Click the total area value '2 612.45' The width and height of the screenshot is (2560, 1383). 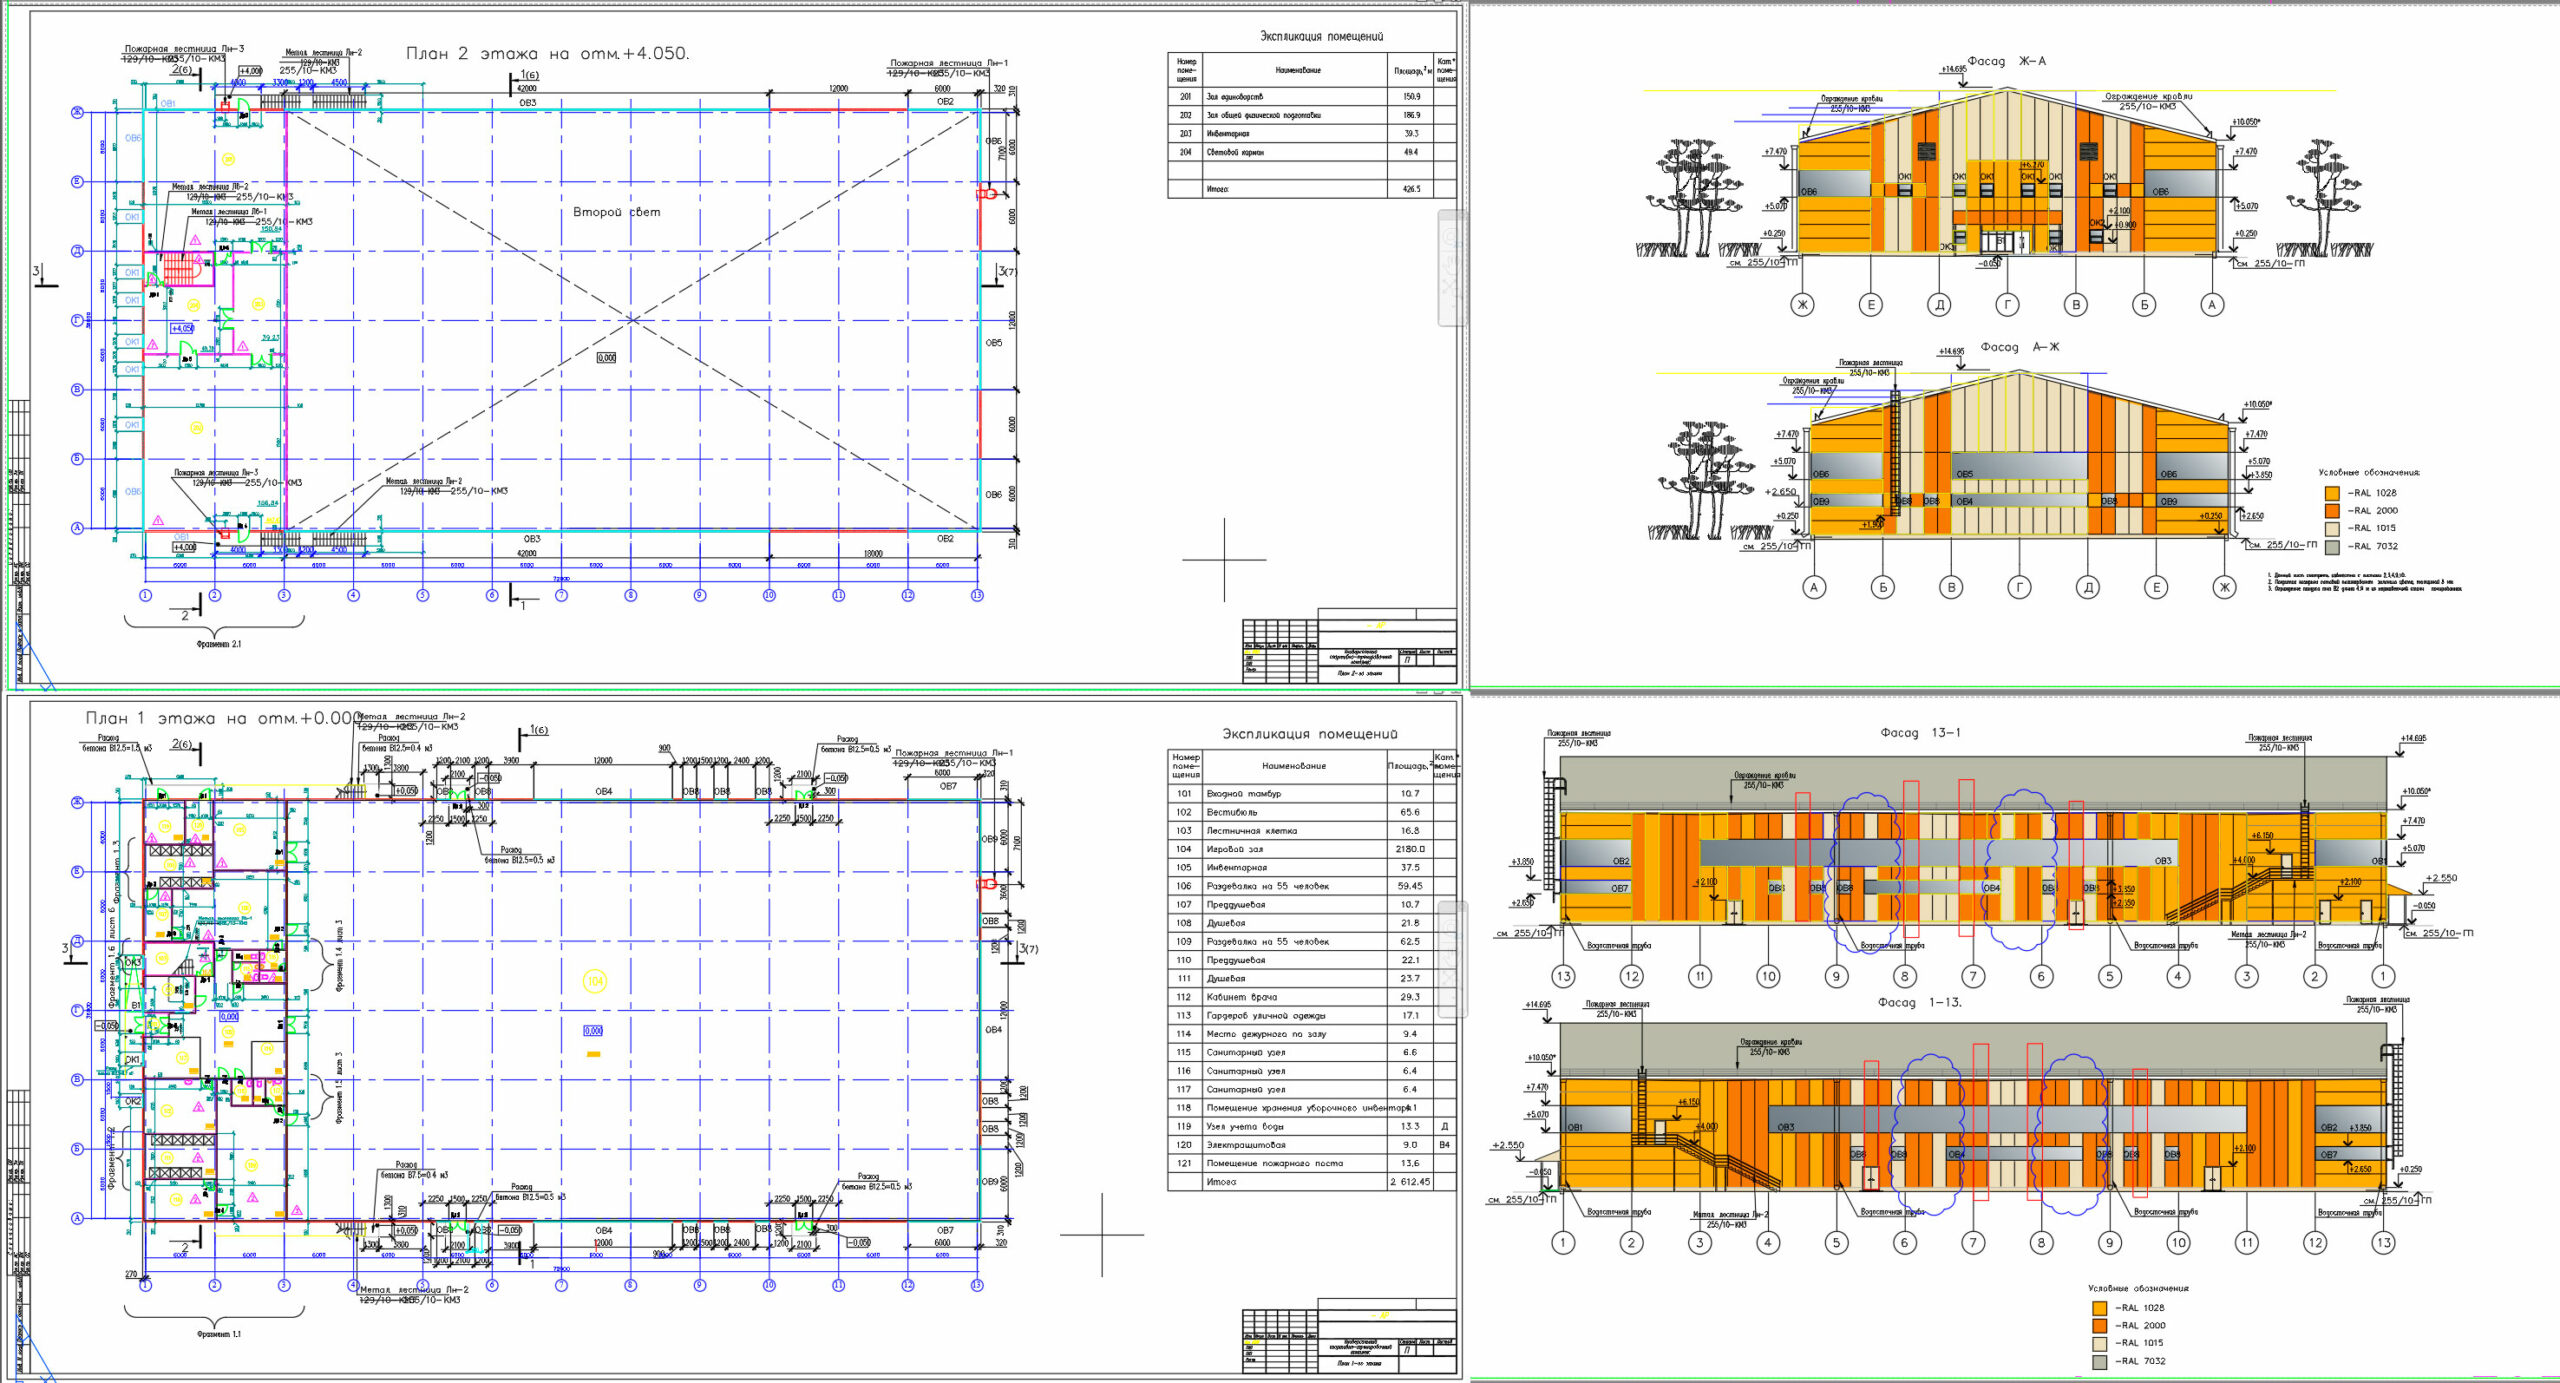[1410, 1182]
